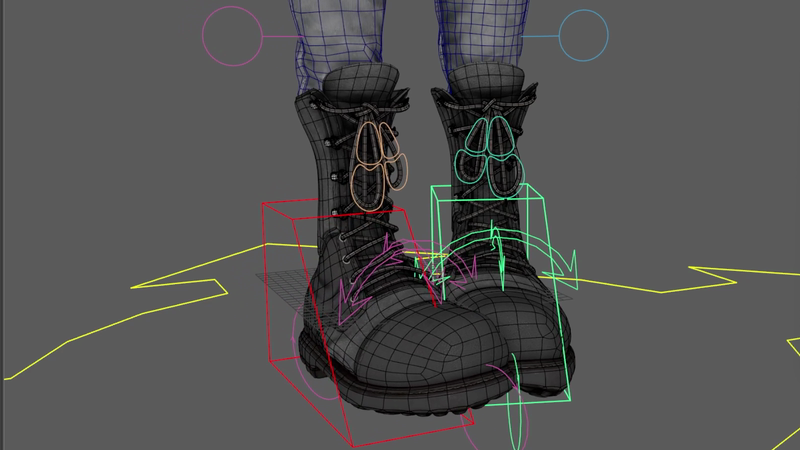Select the green shoelace bow control curve
Viewport: 800px width, 450px height.
489,157
